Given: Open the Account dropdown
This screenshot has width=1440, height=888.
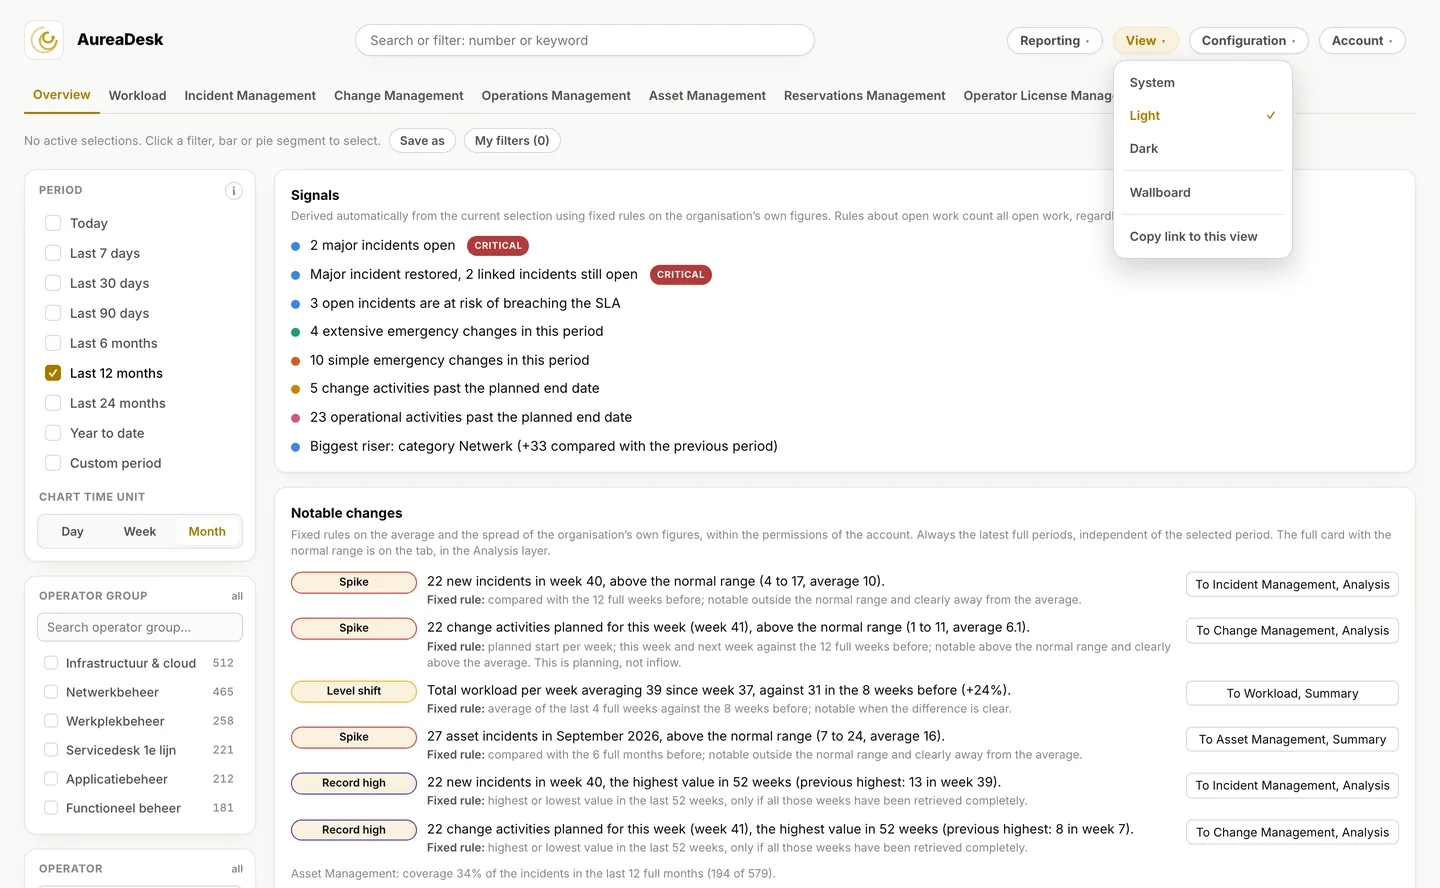Looking at the screenshot, I should pos(1362,41).
